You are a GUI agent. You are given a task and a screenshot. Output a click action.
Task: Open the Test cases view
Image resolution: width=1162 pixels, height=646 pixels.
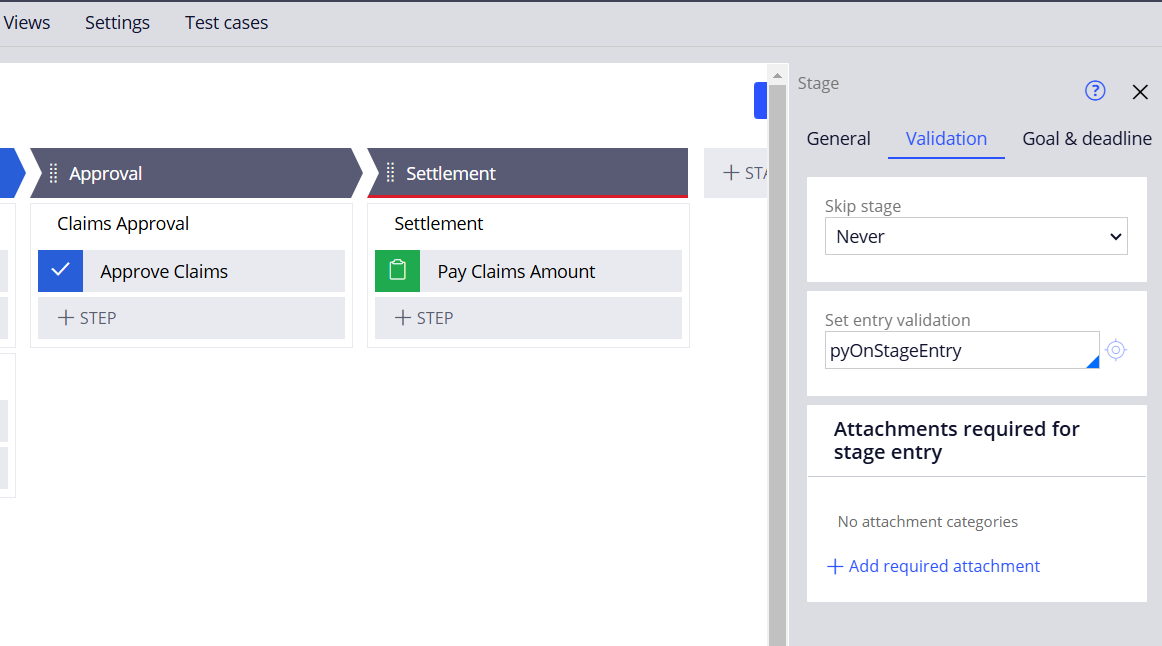coord(226,22)
